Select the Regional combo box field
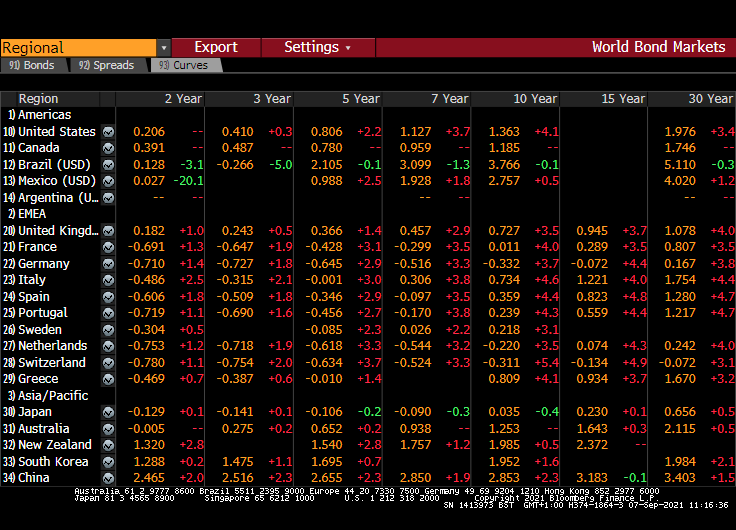The height and width of the screenshot is (530, 736). coord(78,48)
